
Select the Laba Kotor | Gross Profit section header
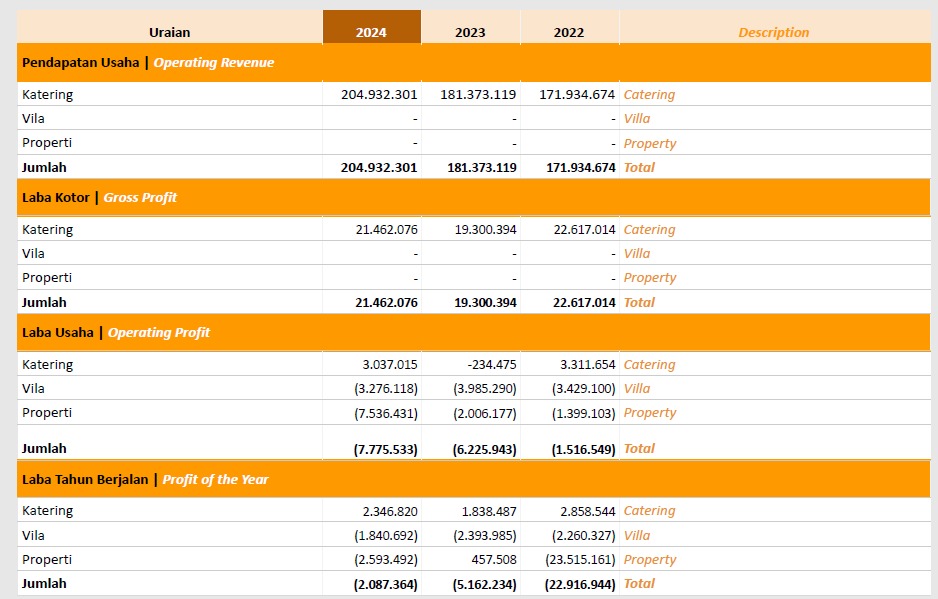point(99,197)
